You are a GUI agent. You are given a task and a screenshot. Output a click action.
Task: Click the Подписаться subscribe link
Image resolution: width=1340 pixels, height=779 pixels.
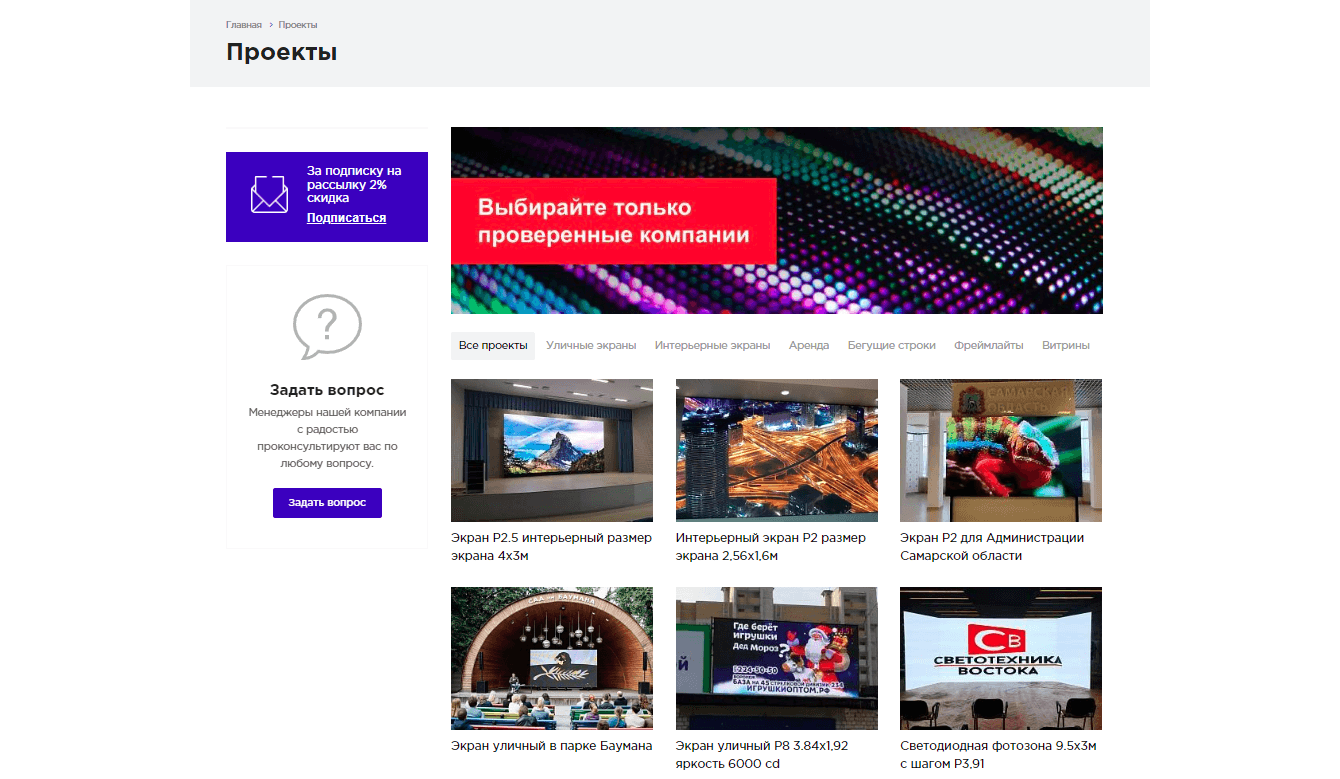click(x=346, y=218)
